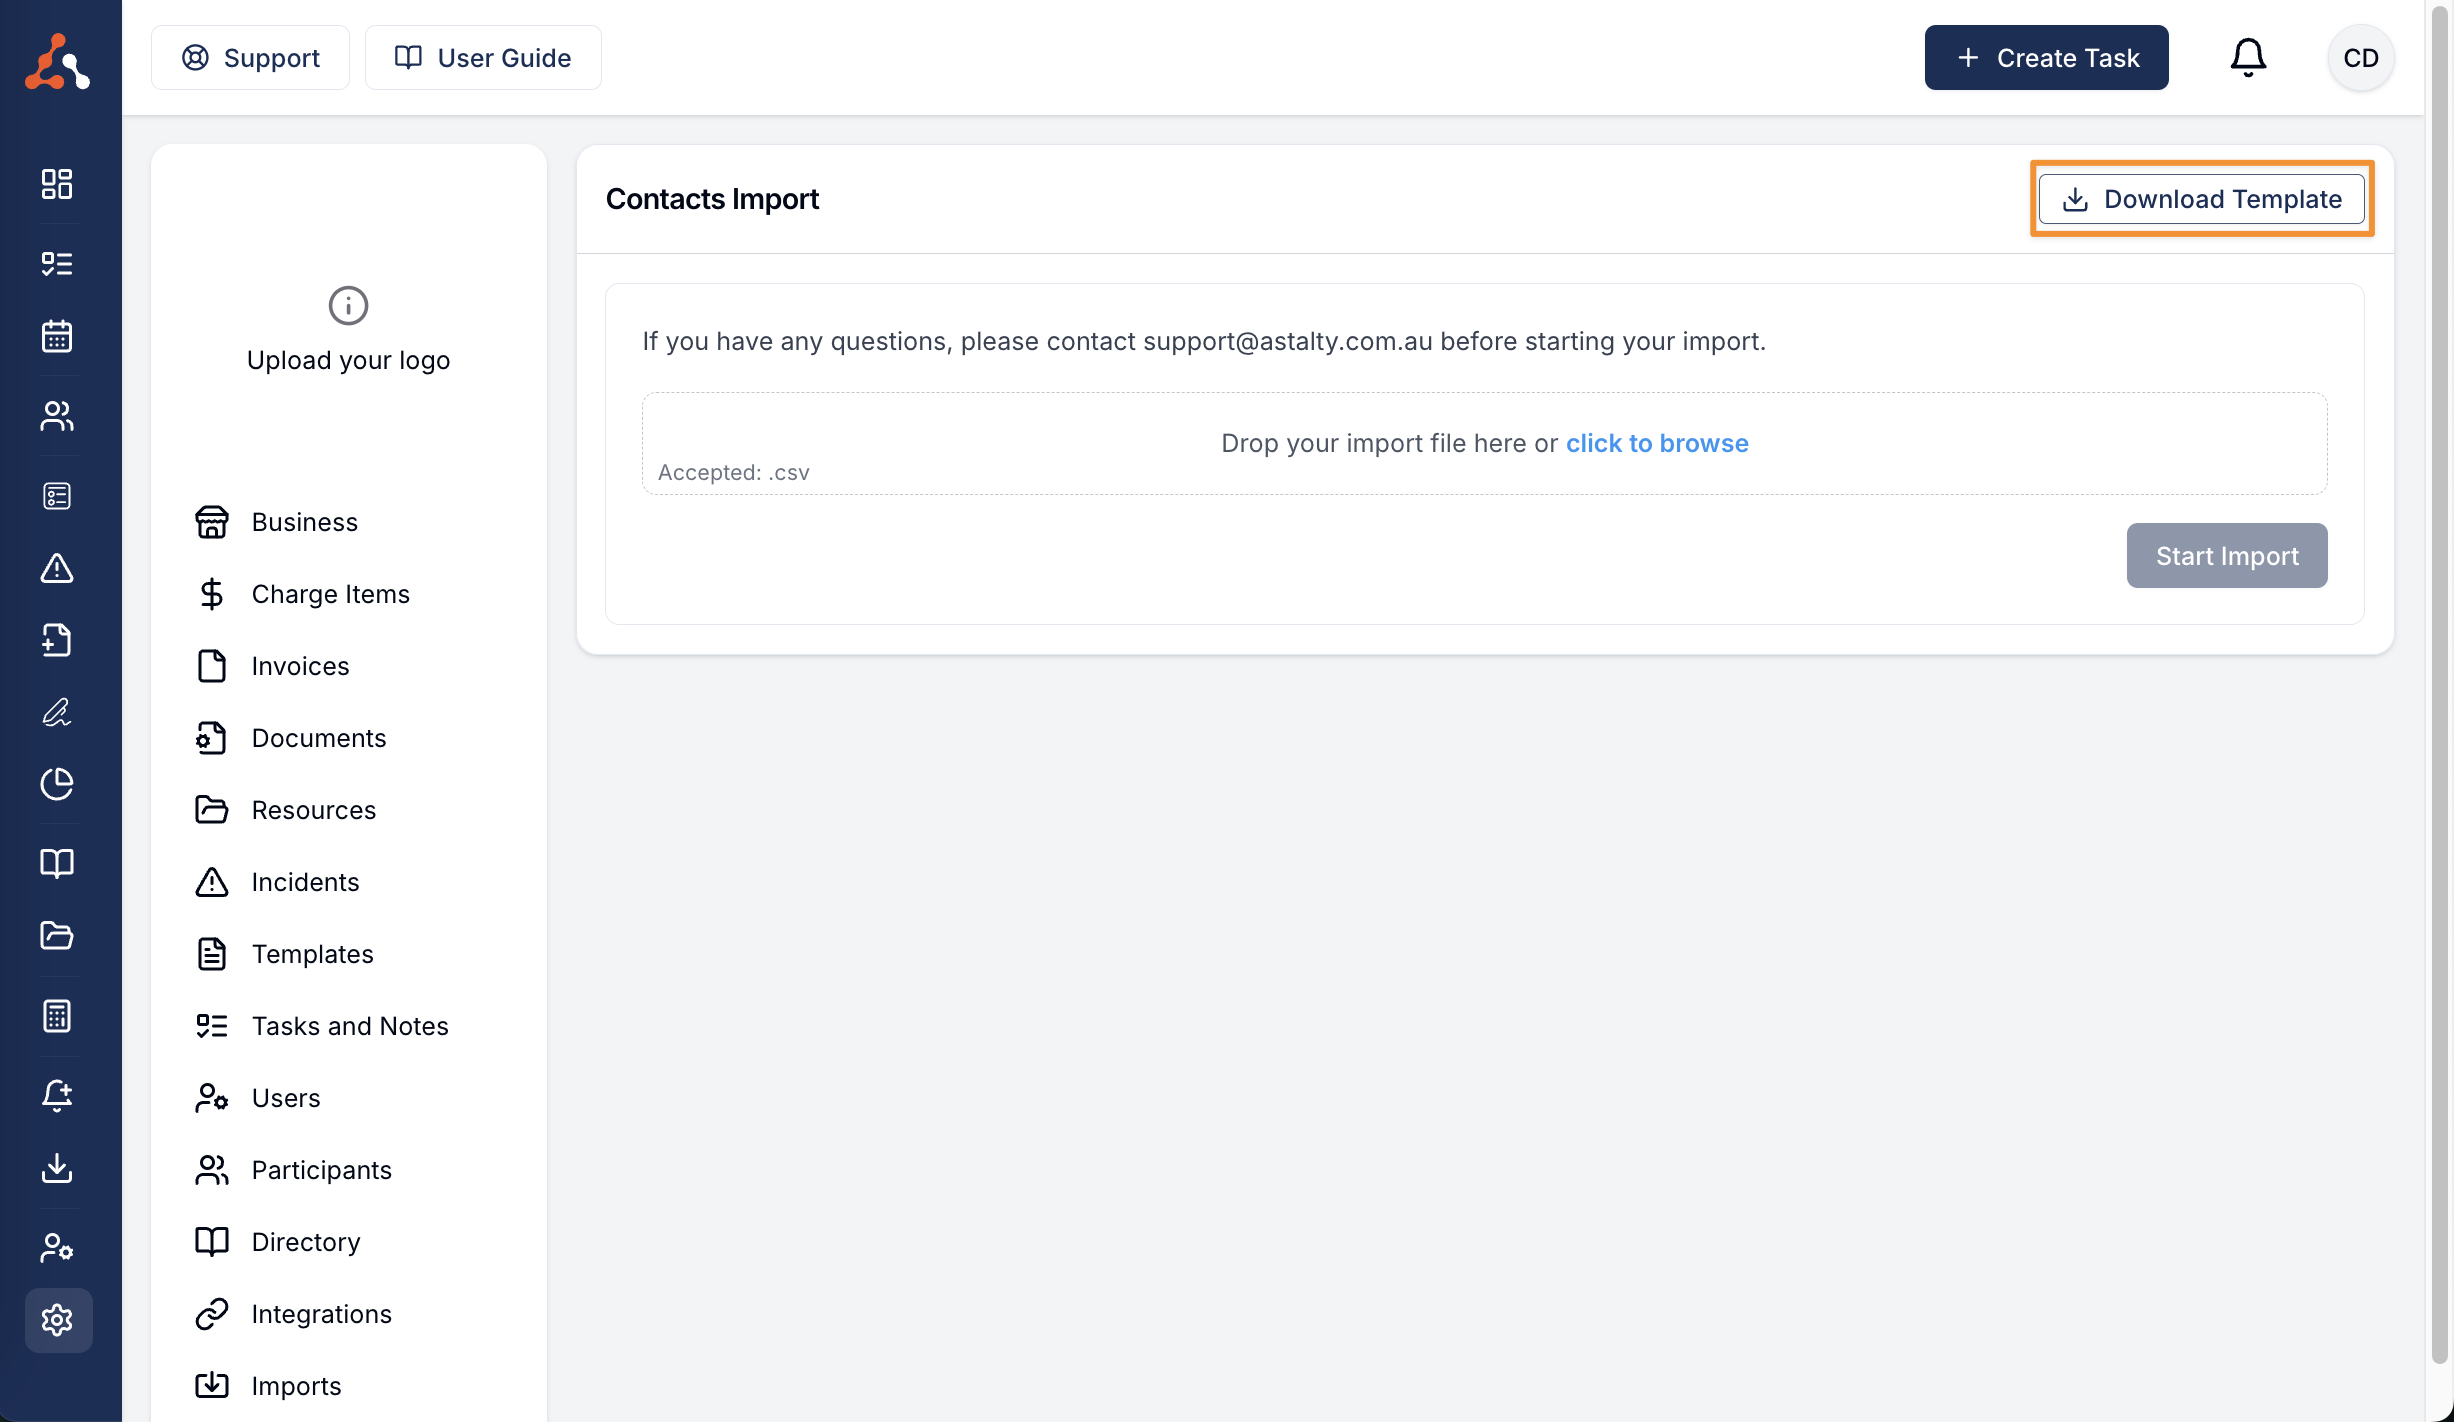Open the calendar icon in left sidebar
The height and width of the screenshot is (1422, 2454).
pyautogui.click(x=57, y=336)
